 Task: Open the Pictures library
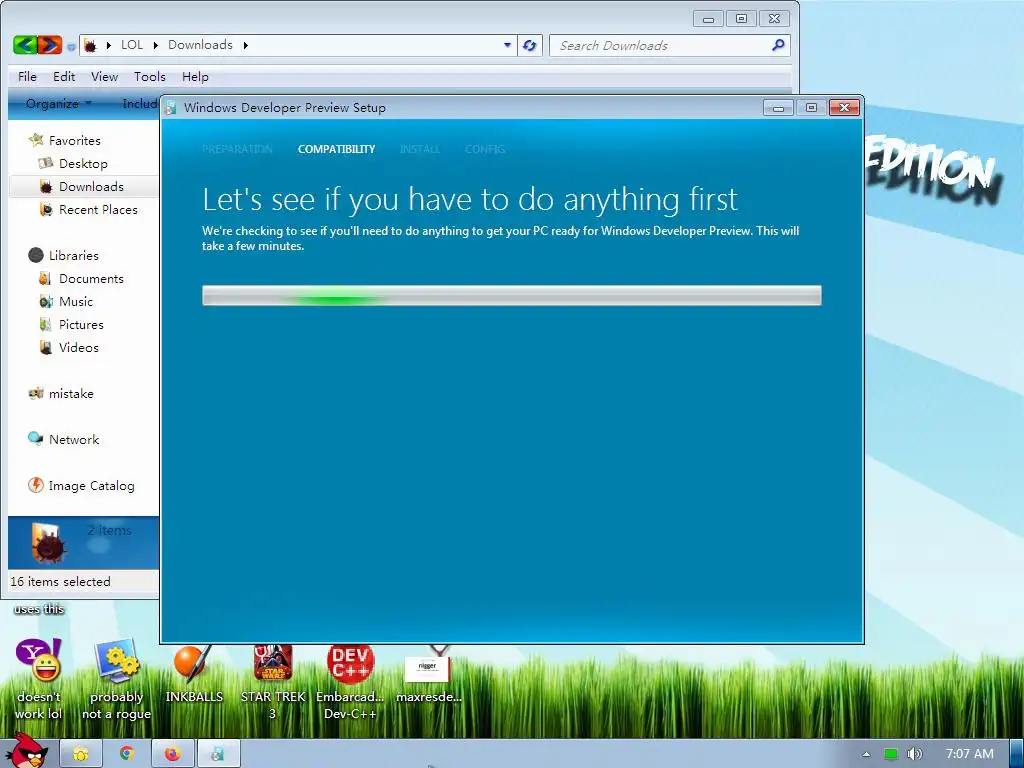pyautogui.click(x=81, y=325)
